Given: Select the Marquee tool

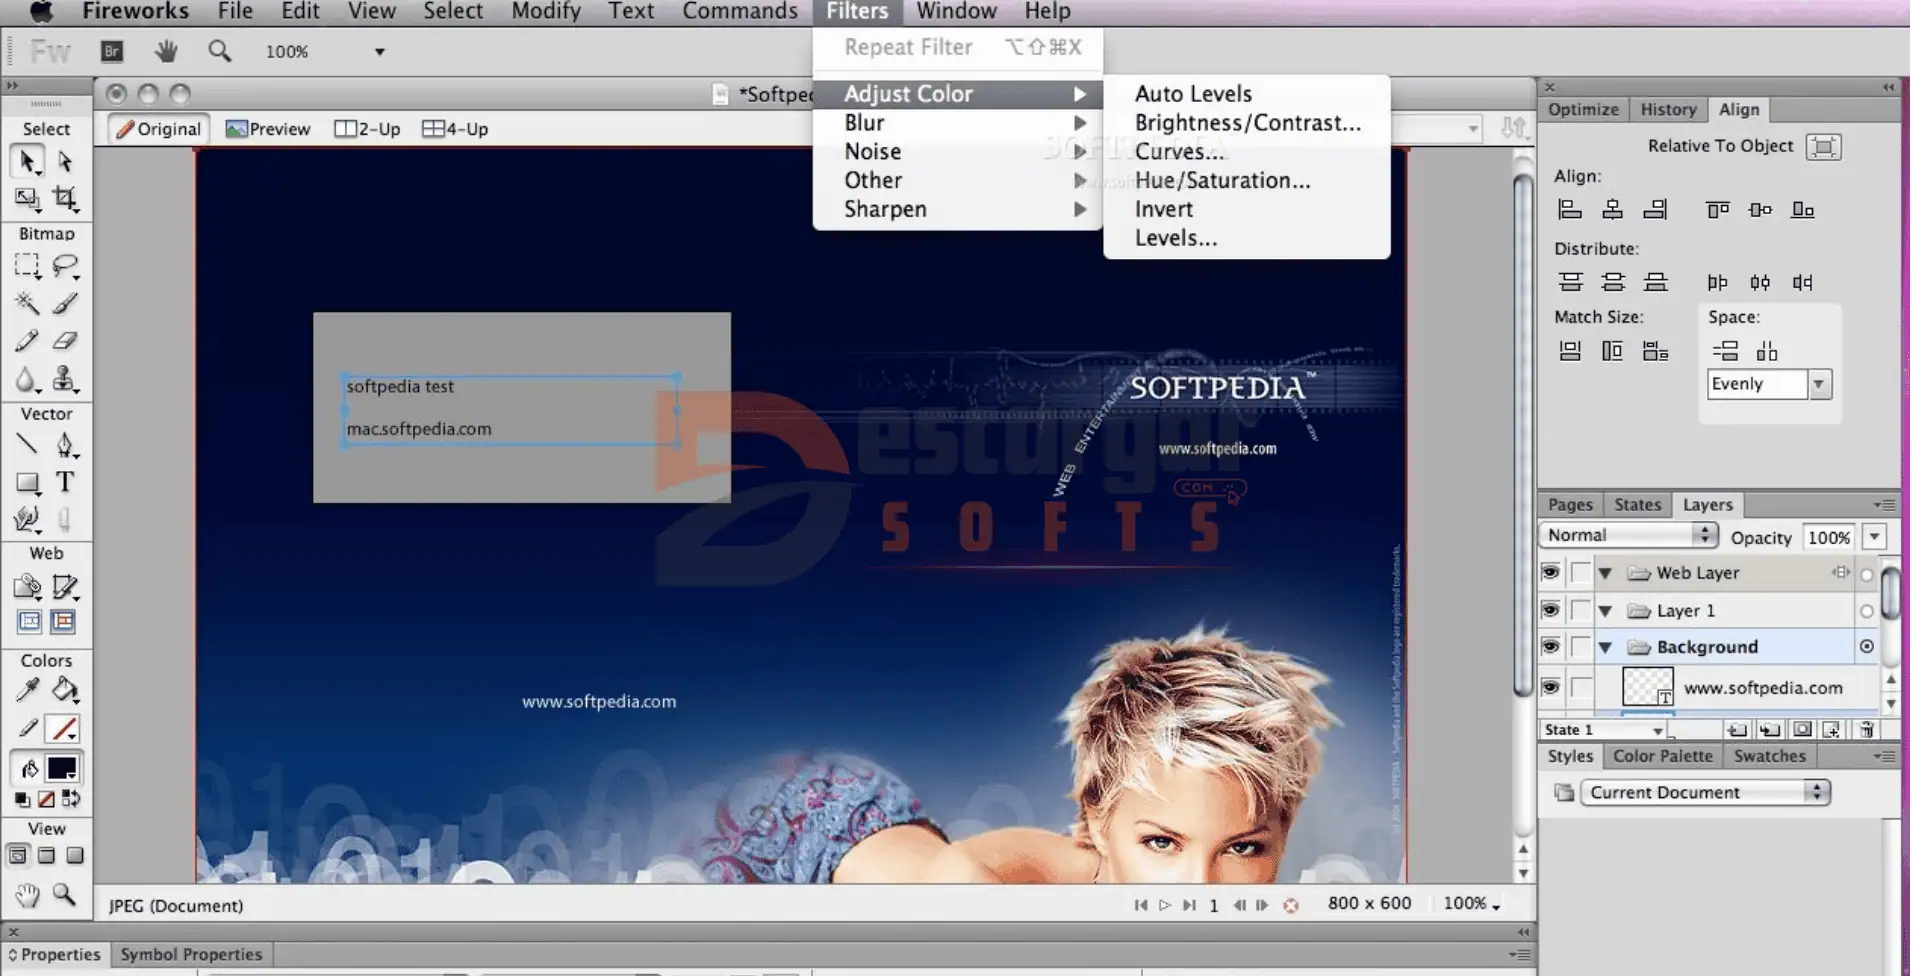Looking at the screenshot, I should (x=27, y=266).
